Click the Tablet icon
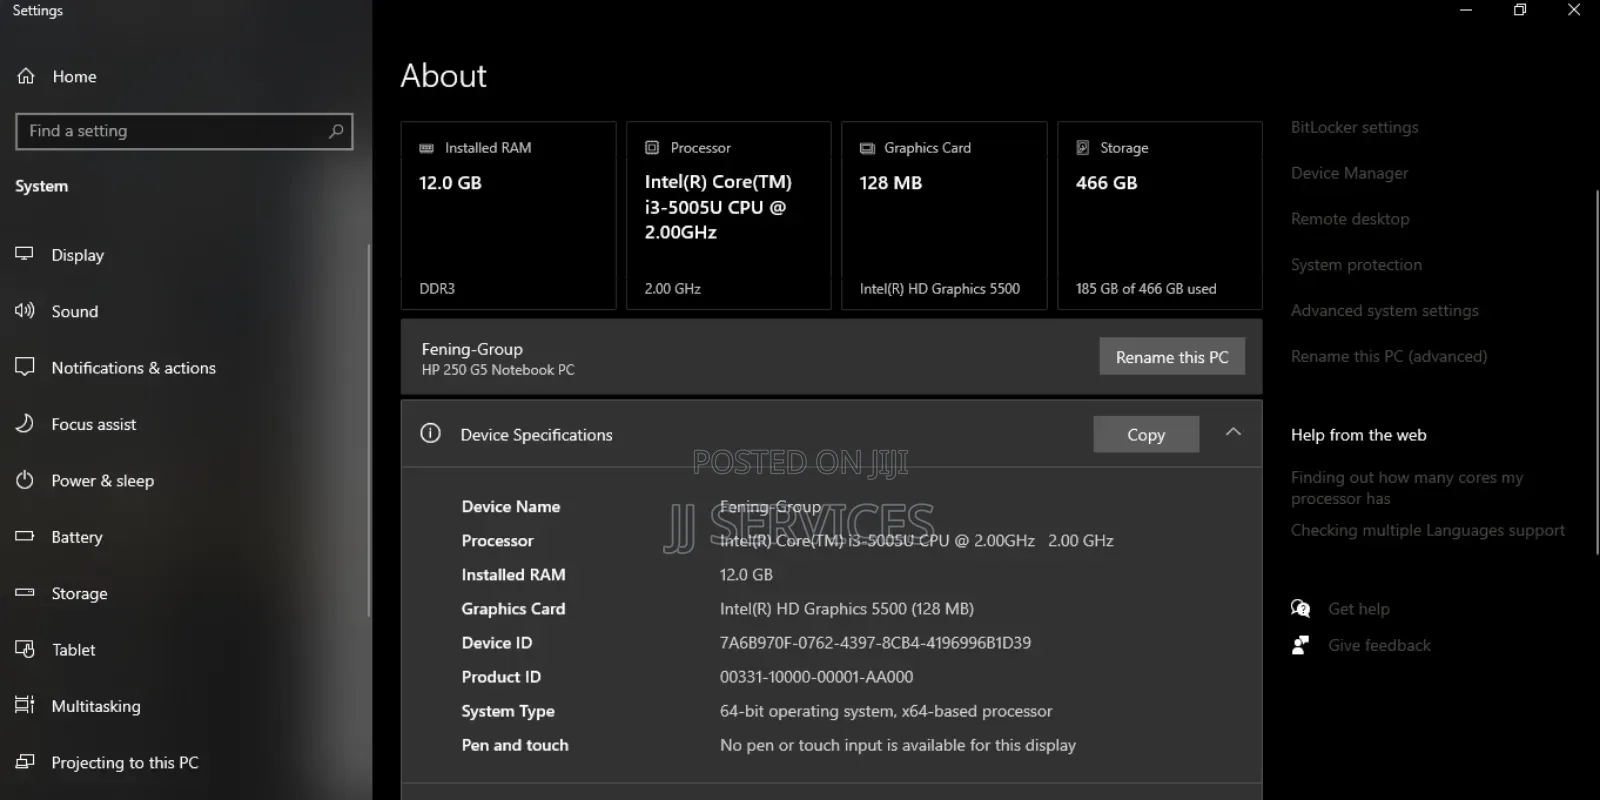Image resolution: width=1600 pixels, height=800 pixels. point(25,649)
